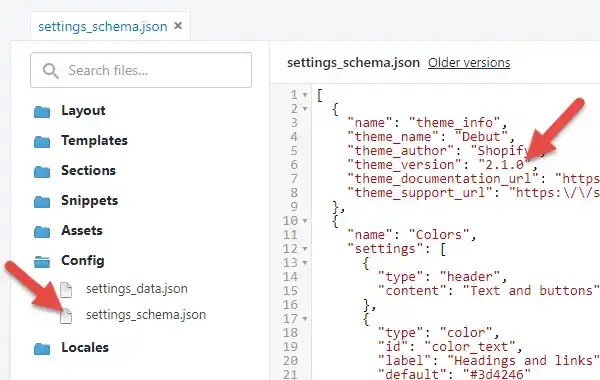600x380 pixels.
Task: Click the Search files input field
Action: pos(141,70)
